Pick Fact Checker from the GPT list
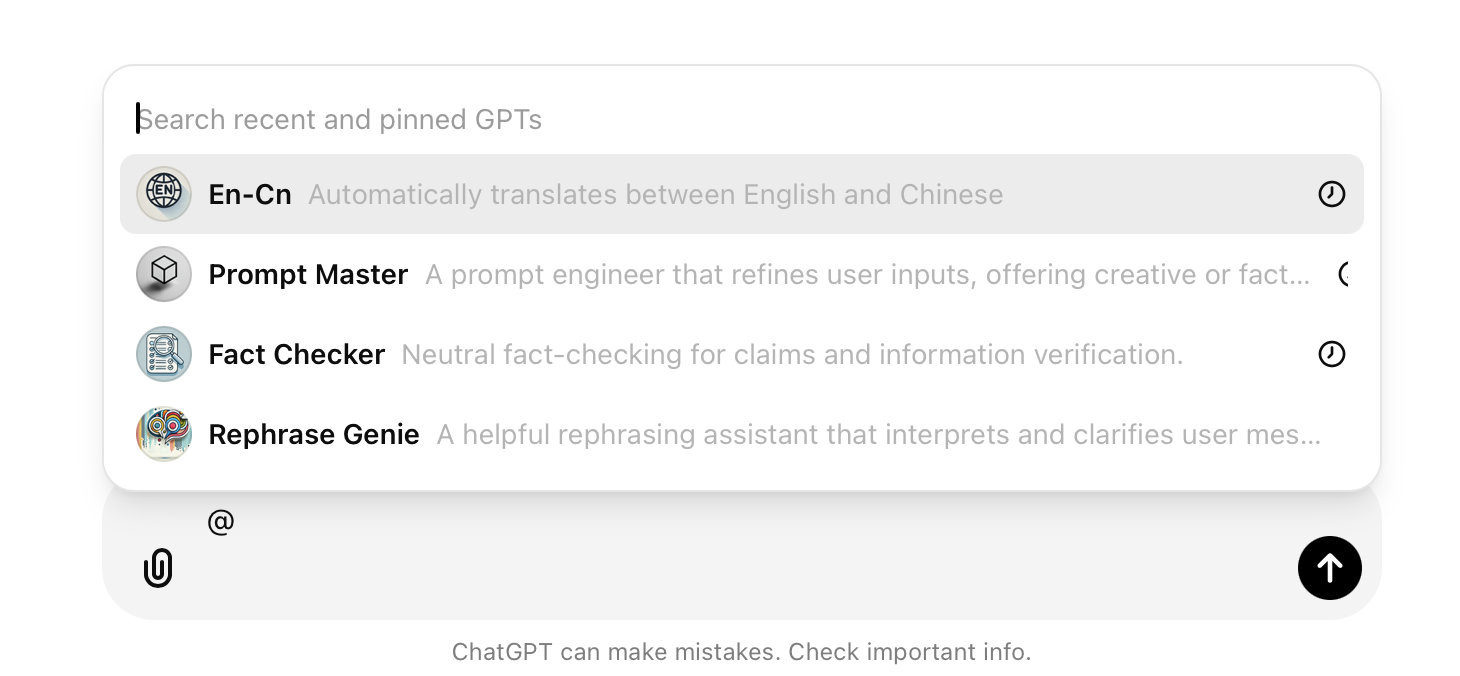This screenshot has height=676, width=1460. [297, 354]
